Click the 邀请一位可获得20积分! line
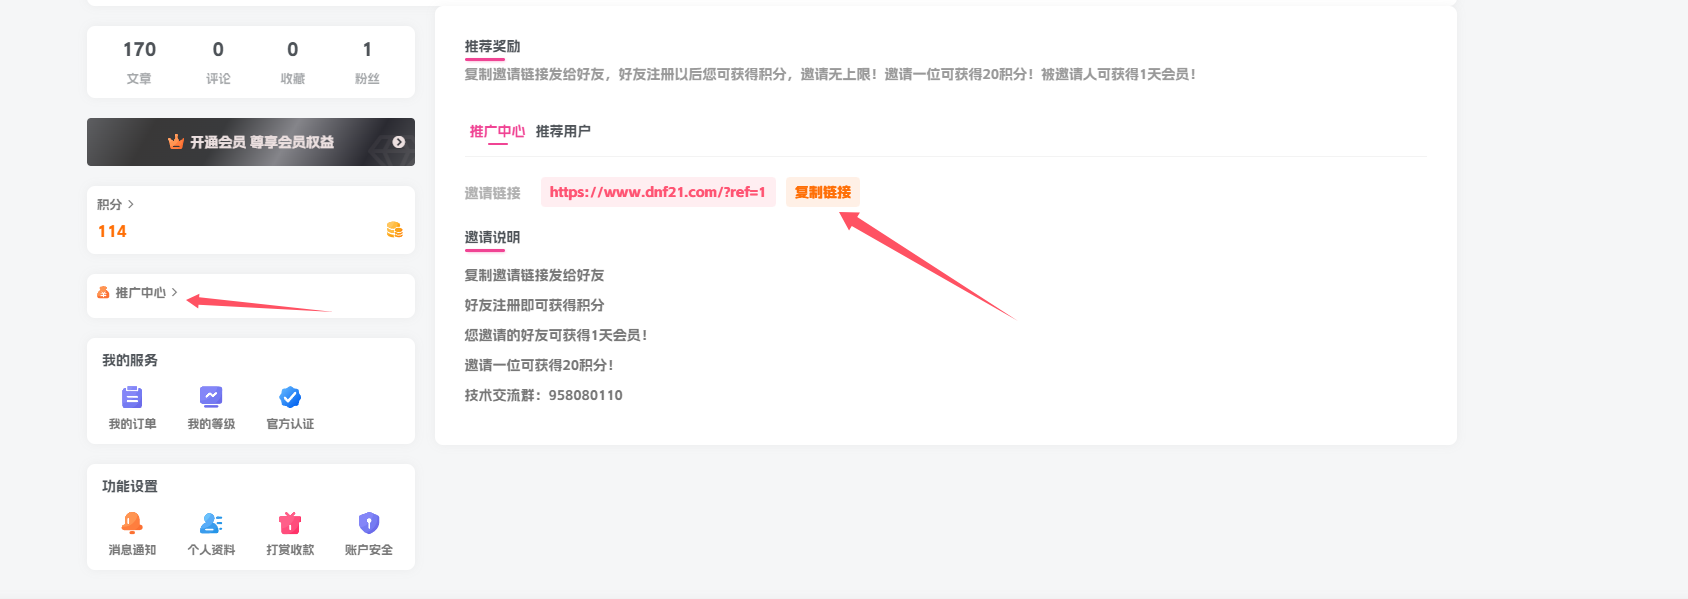Image resolution: width=1688 pixels, height=599 pixels. (539, 365)
